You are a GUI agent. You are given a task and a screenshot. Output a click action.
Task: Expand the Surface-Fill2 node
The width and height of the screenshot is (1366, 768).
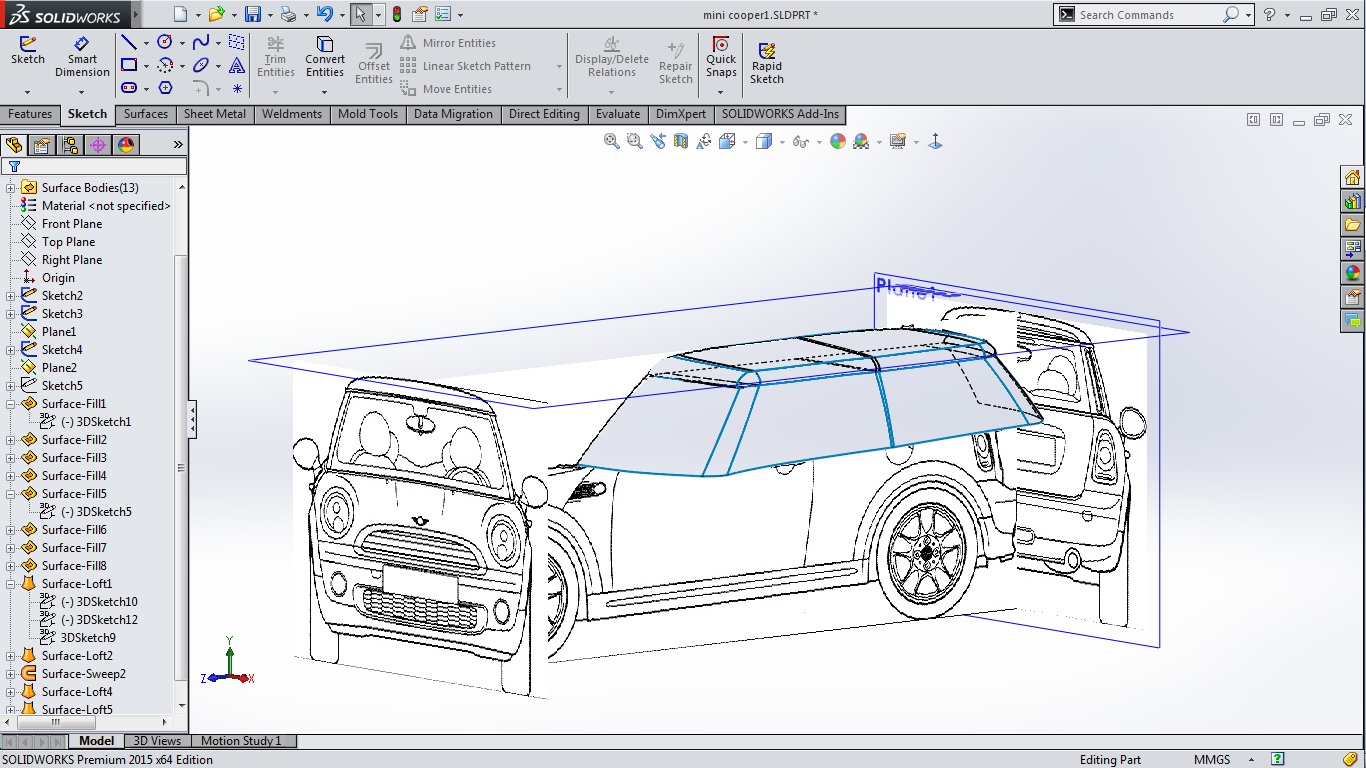pyautogui.click(x=11, y=440)
